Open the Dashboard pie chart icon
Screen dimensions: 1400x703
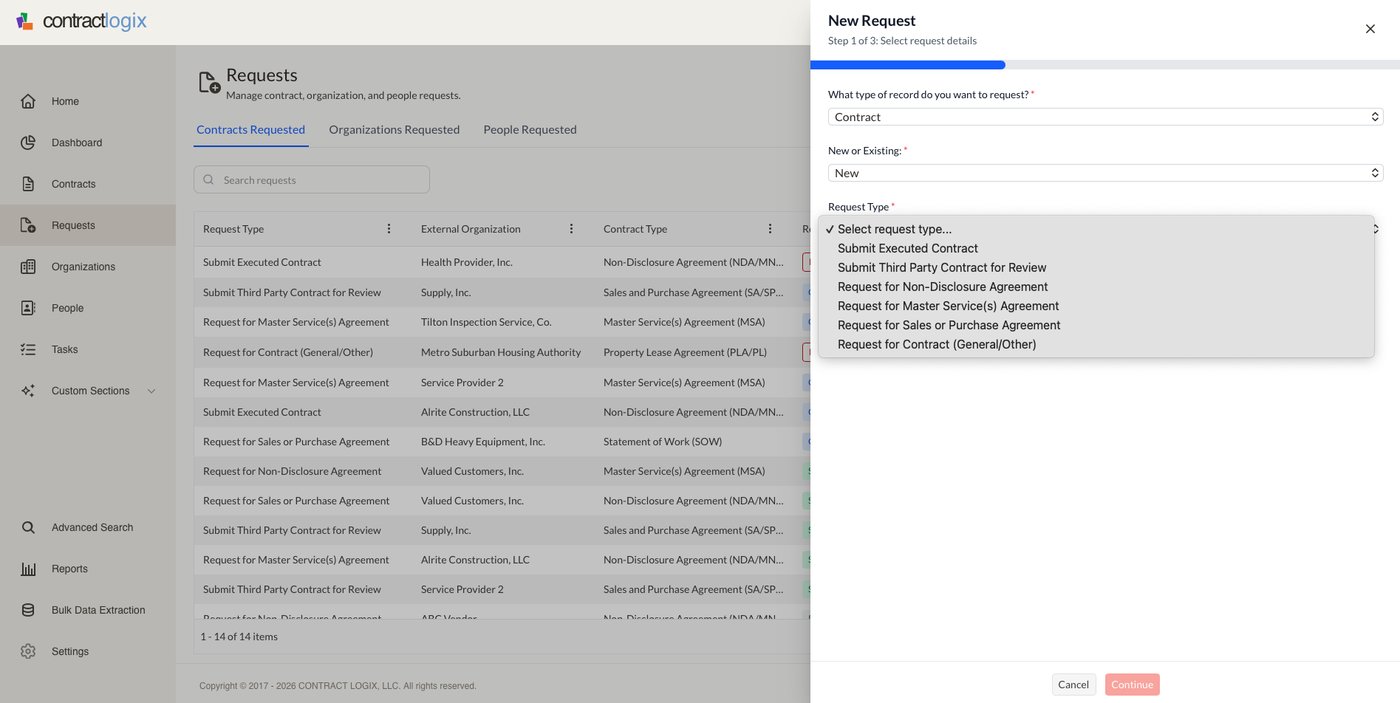(28, 143)
